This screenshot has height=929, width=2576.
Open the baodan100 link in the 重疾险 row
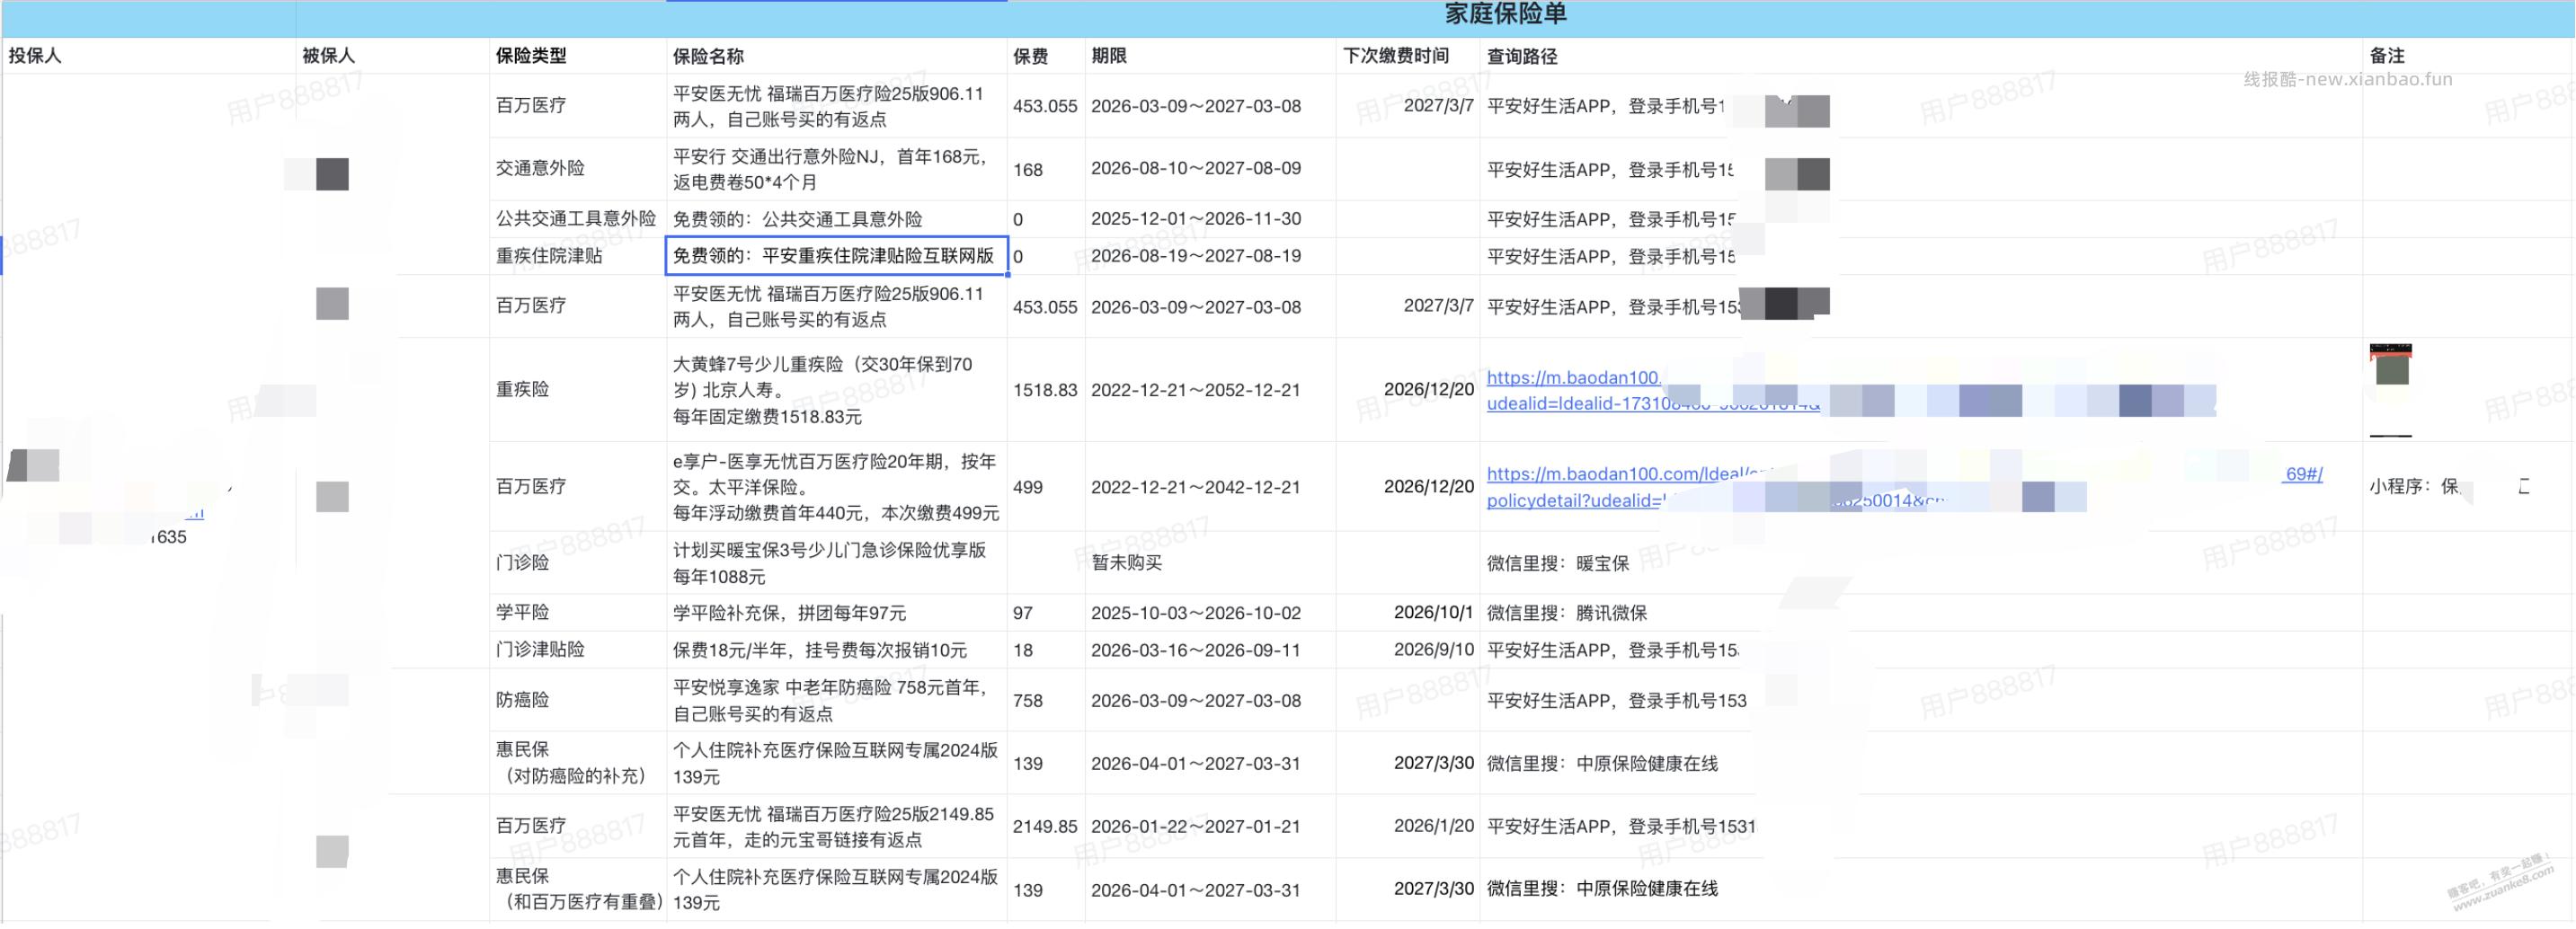point(1652,390)
